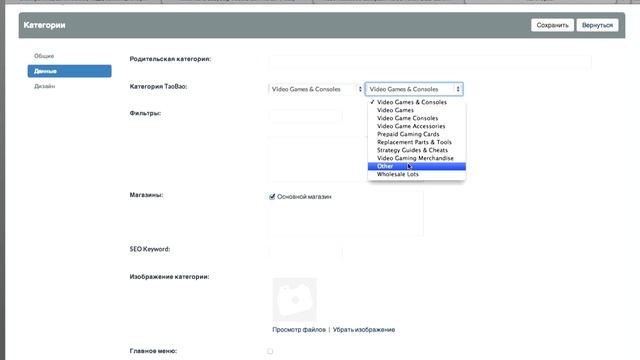This screenshot has width=640, height=360.
Task: Enable the Главное меню checkbox
Action: pyautogui.click(x=270, y=351)
